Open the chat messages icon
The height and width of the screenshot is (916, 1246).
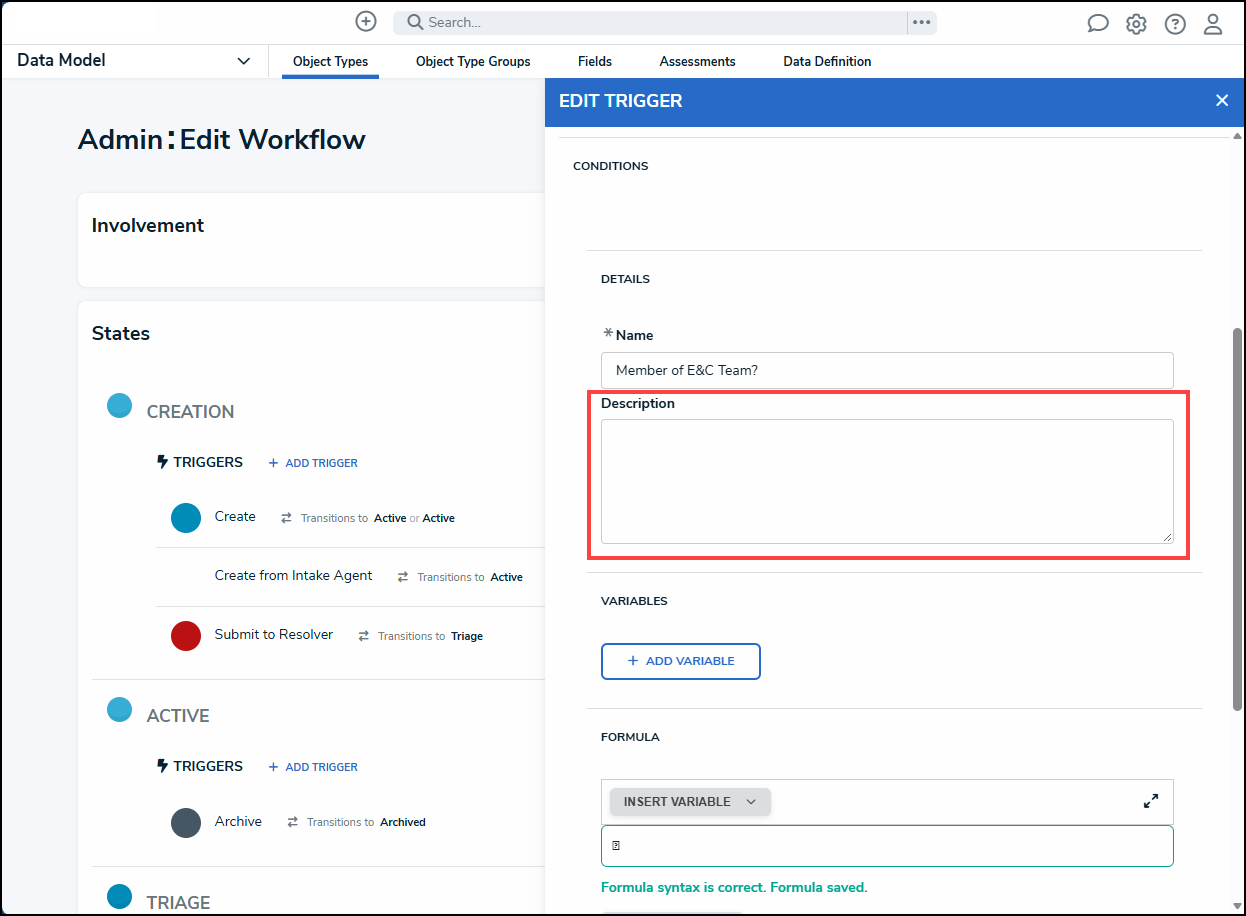coord(1098,24)
